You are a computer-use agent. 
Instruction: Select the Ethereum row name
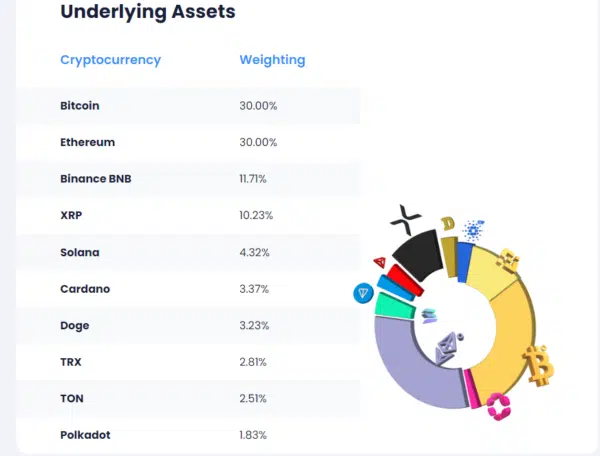[88, 142]
